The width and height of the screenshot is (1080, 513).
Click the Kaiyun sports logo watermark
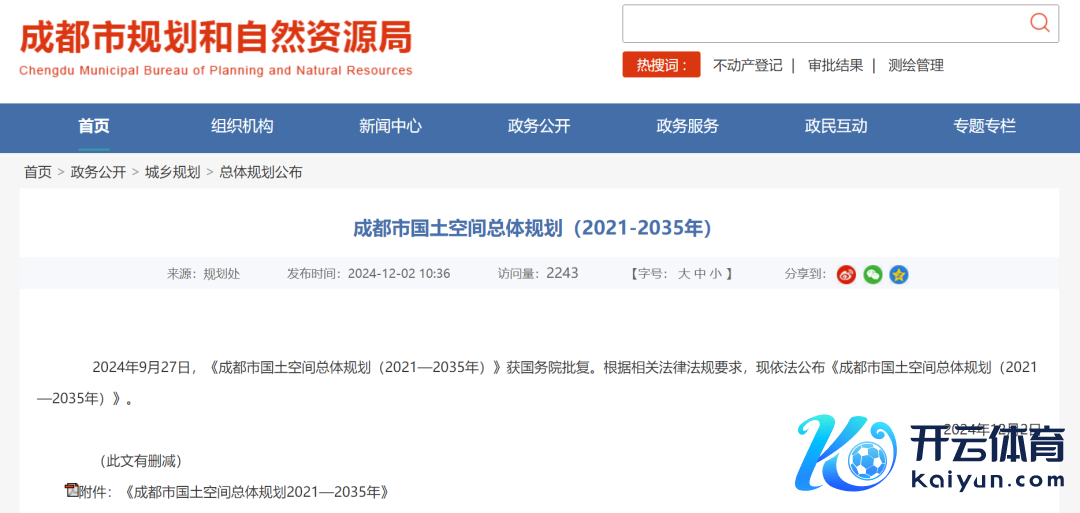930,455
